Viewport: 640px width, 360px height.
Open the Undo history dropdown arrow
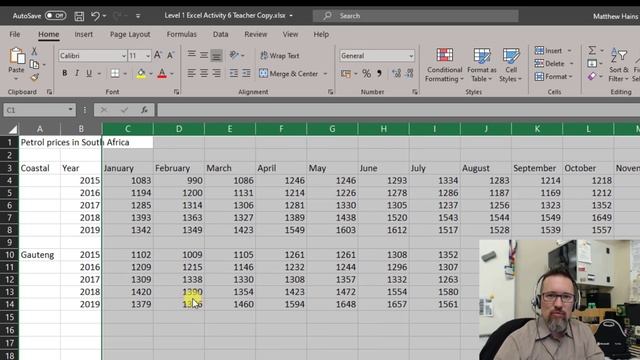point(104,16)
